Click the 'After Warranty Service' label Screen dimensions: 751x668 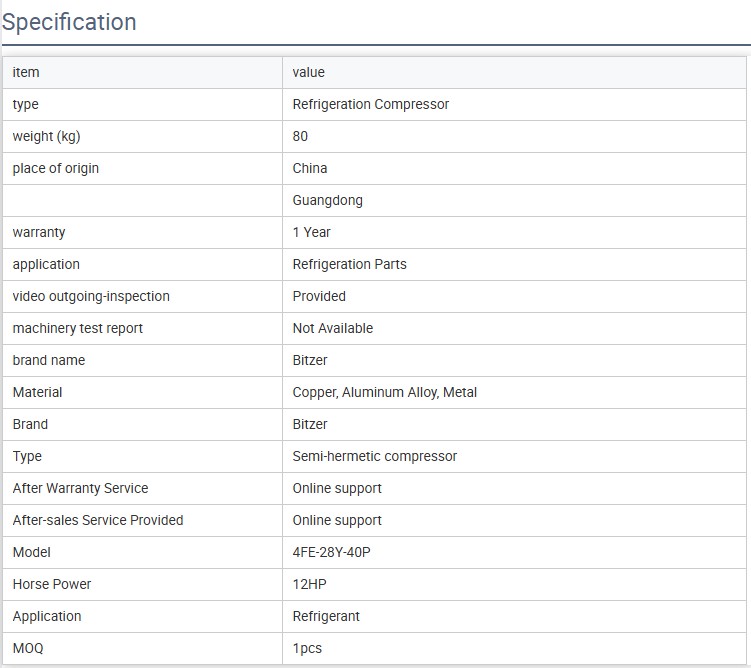click(x=80, y=488)
